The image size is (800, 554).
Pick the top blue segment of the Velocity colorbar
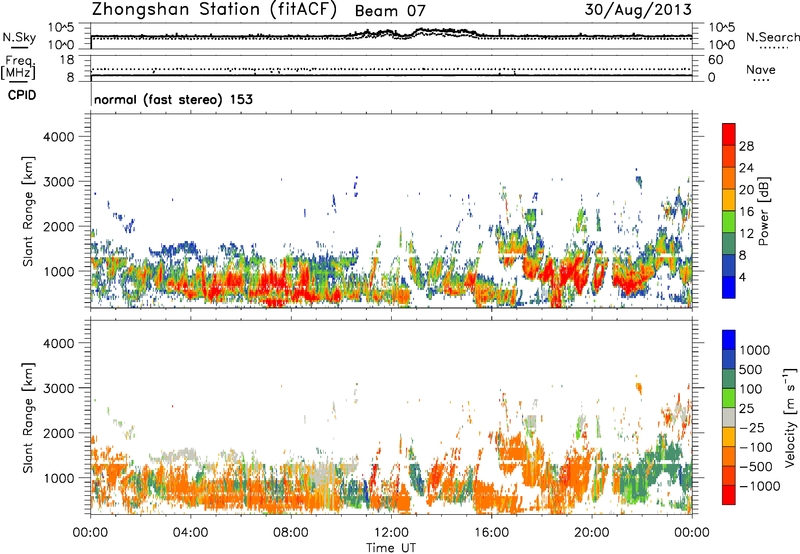(x=729, y=339)
